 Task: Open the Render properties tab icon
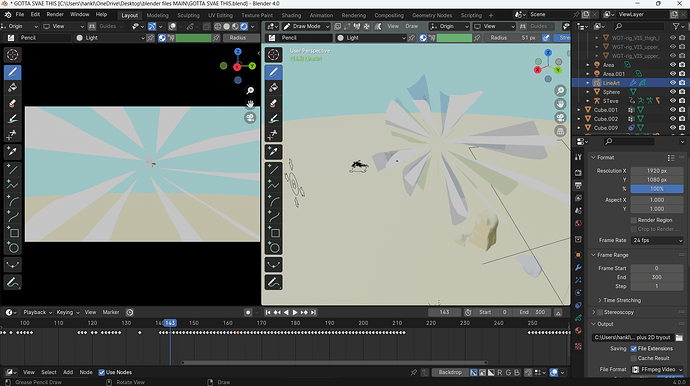pos(578,173)
